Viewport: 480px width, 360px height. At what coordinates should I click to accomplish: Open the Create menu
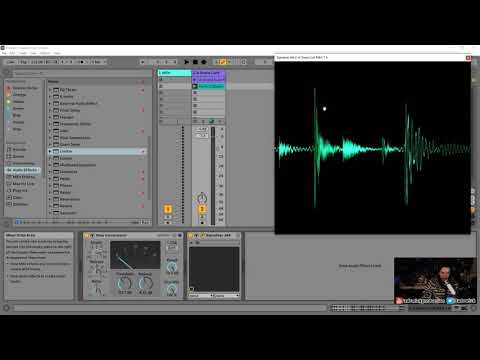[23, 53]
